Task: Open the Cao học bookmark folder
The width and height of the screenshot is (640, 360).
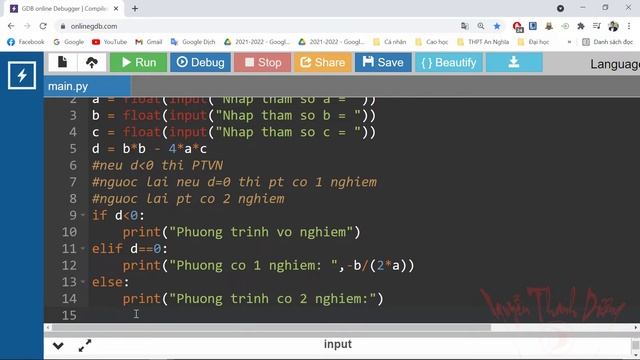Action: [x=432, y=42]
